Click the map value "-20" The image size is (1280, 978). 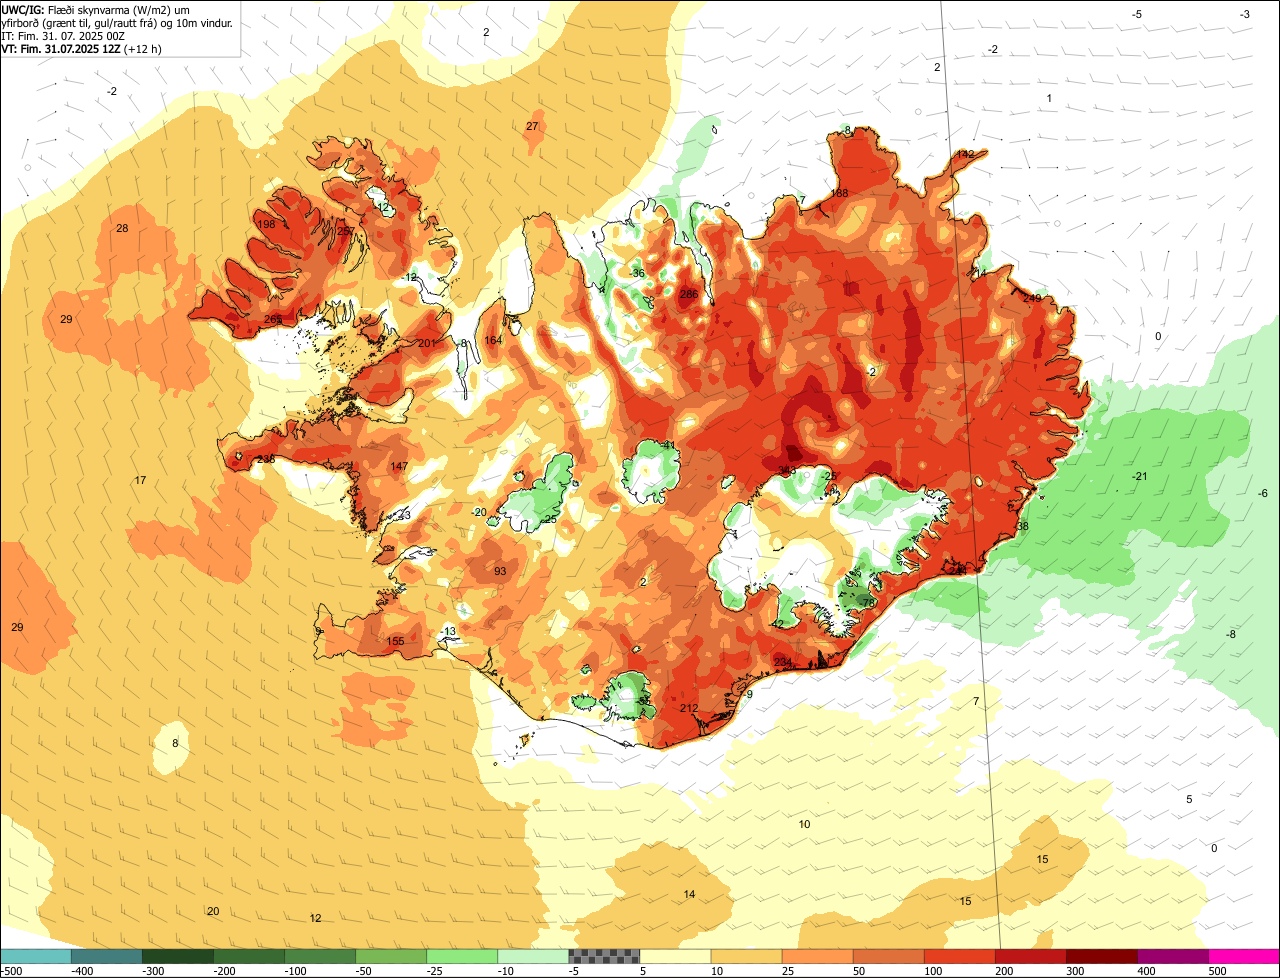480,512
